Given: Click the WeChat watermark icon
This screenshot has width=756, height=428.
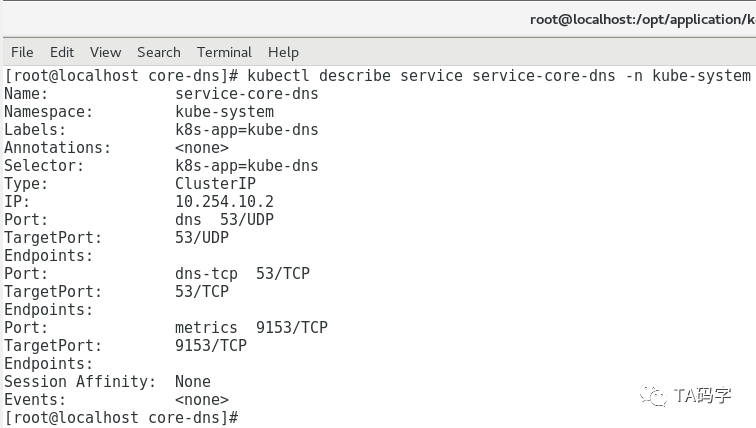Looking at the screenshot, I should (x=653, y=396).
